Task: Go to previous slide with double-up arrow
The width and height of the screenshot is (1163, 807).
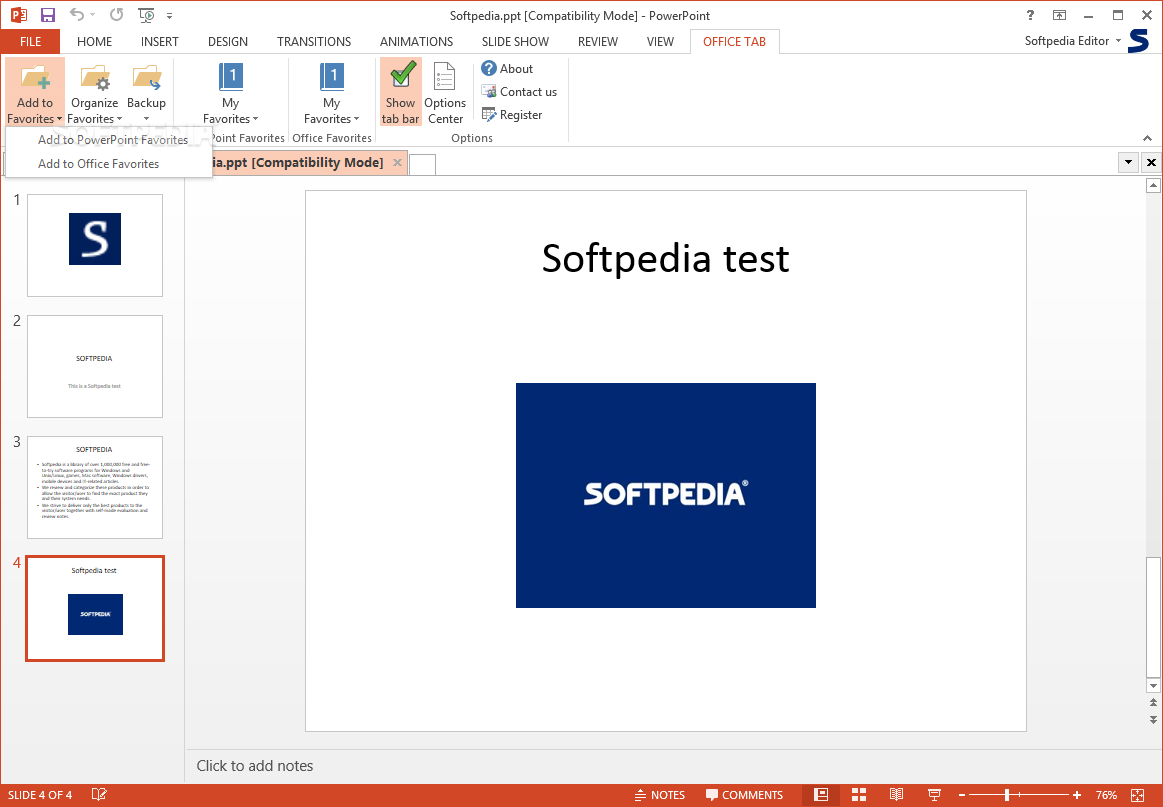Action: click(x=1153, y=702)
